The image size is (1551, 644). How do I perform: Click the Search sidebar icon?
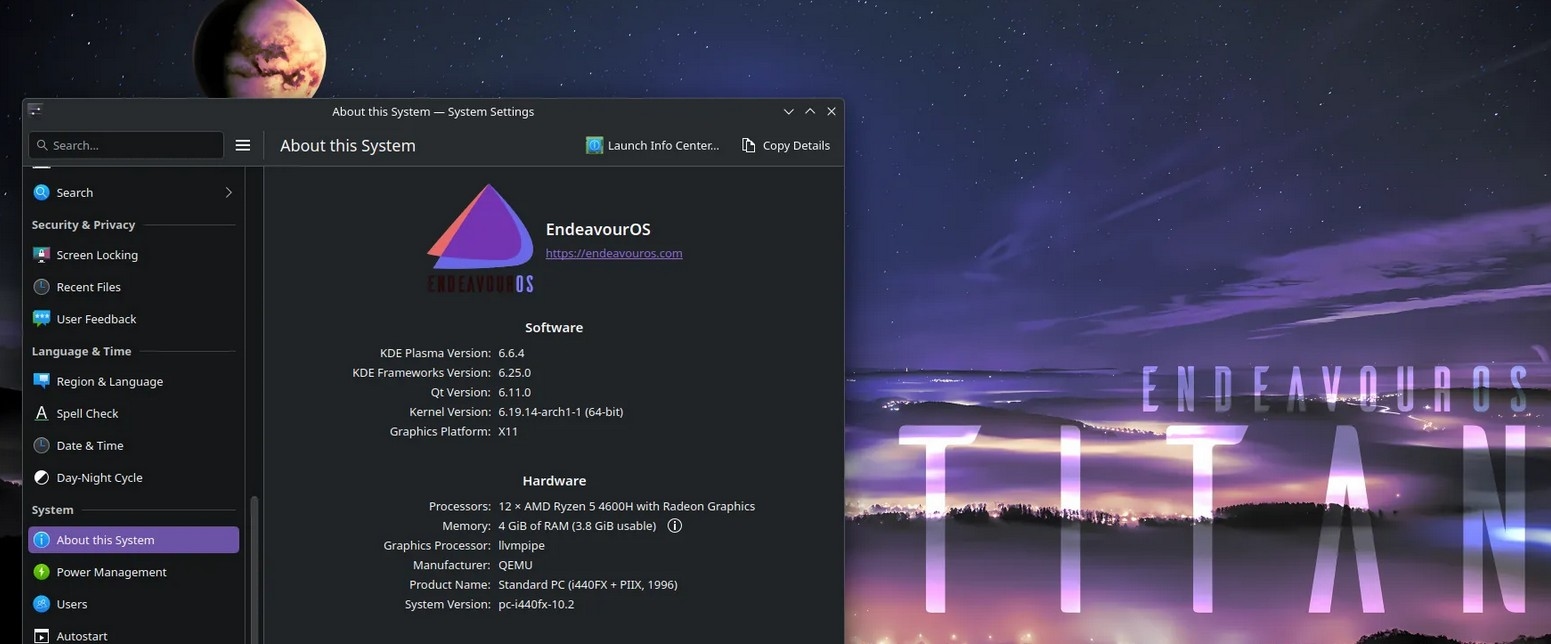point(41,192)
